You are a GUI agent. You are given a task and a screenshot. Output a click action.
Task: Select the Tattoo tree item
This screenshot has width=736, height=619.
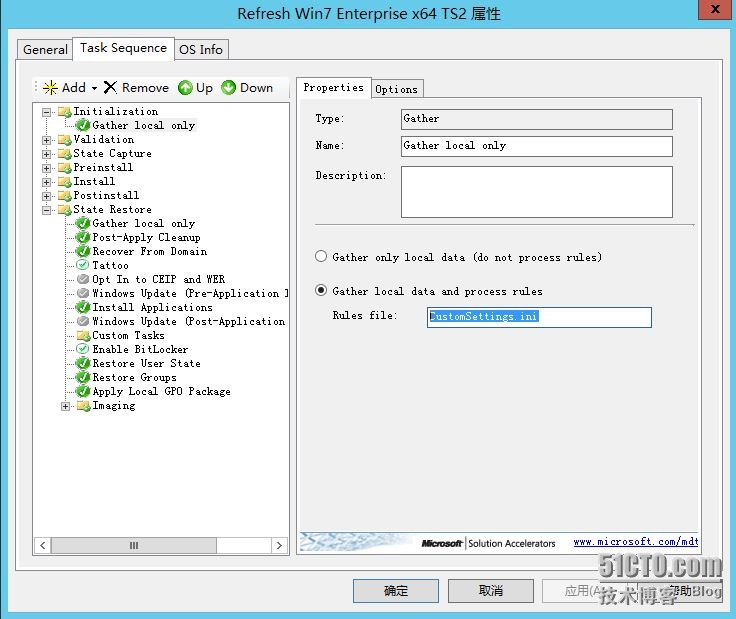point(110,266)
